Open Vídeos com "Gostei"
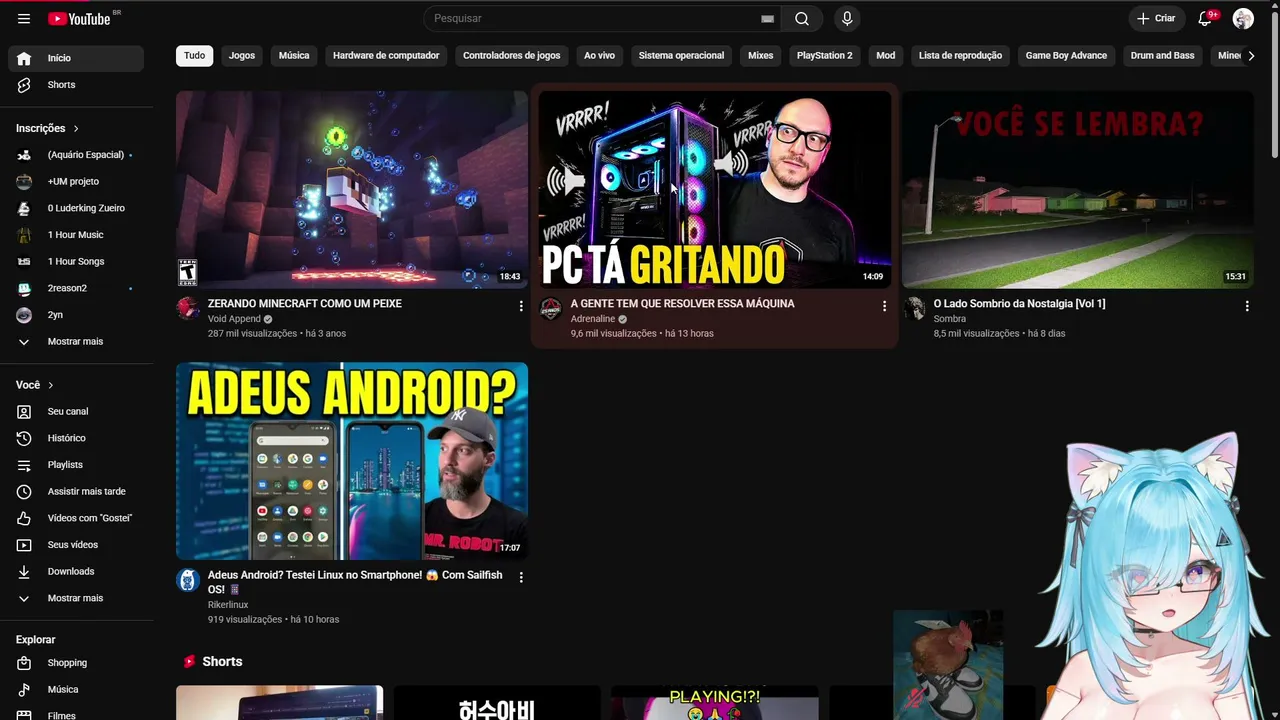This screenshot has width=1280, height=720. pos(76,518)
